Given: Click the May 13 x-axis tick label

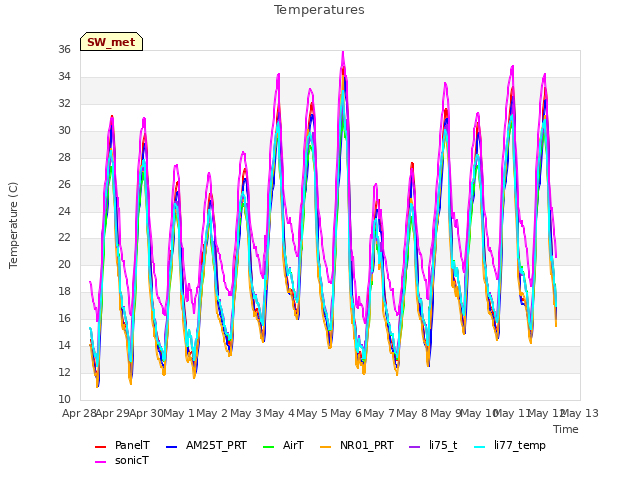Looking at the screenshot, I should (x=581, y=413).
